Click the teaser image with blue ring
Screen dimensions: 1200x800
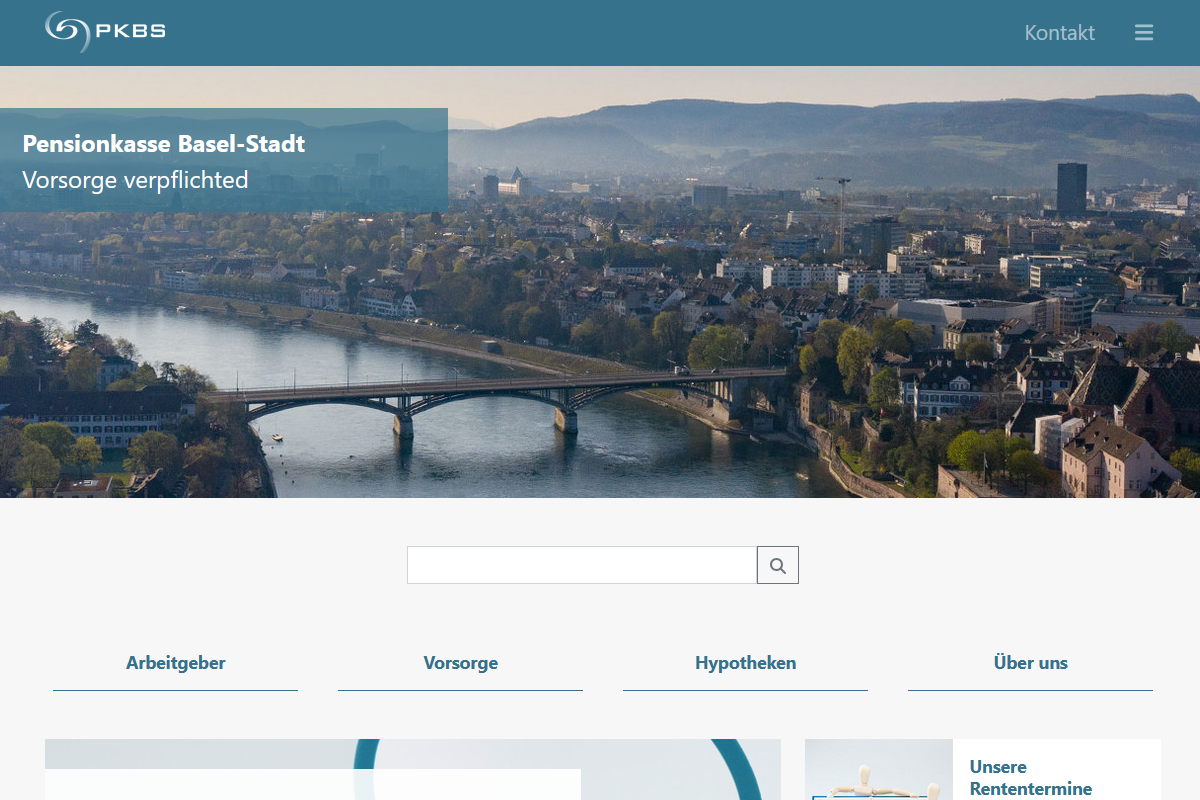[x=680, y=770]
